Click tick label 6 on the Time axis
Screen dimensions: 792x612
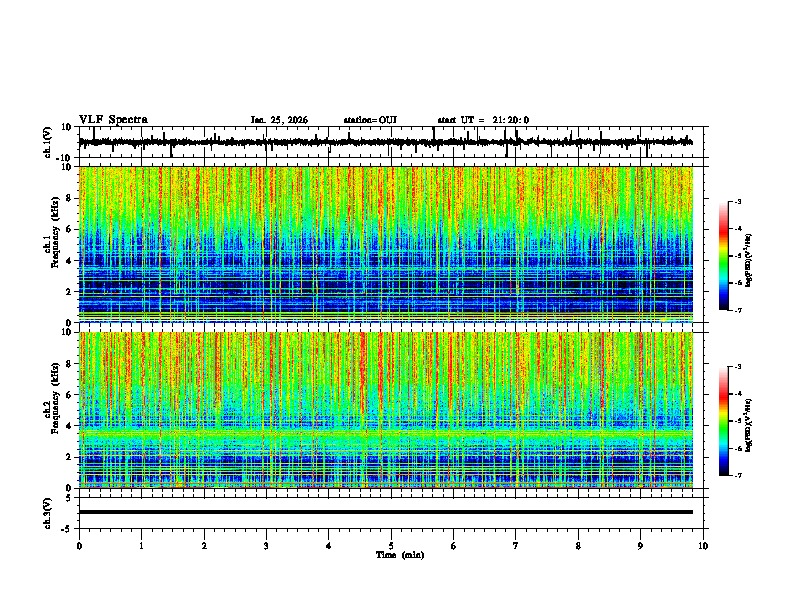tap(454, 546)
